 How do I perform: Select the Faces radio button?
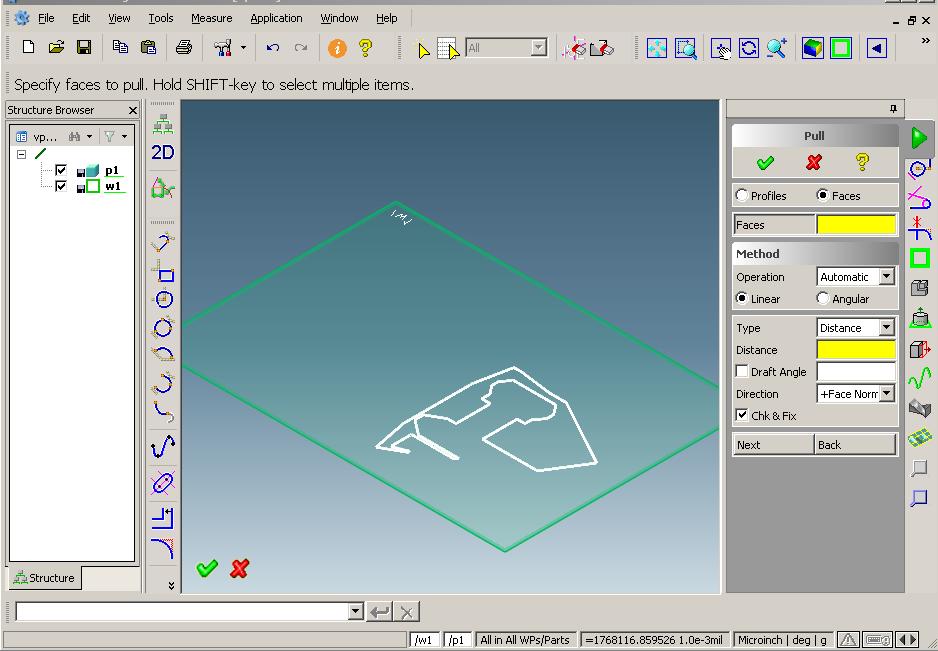[823, 195]
